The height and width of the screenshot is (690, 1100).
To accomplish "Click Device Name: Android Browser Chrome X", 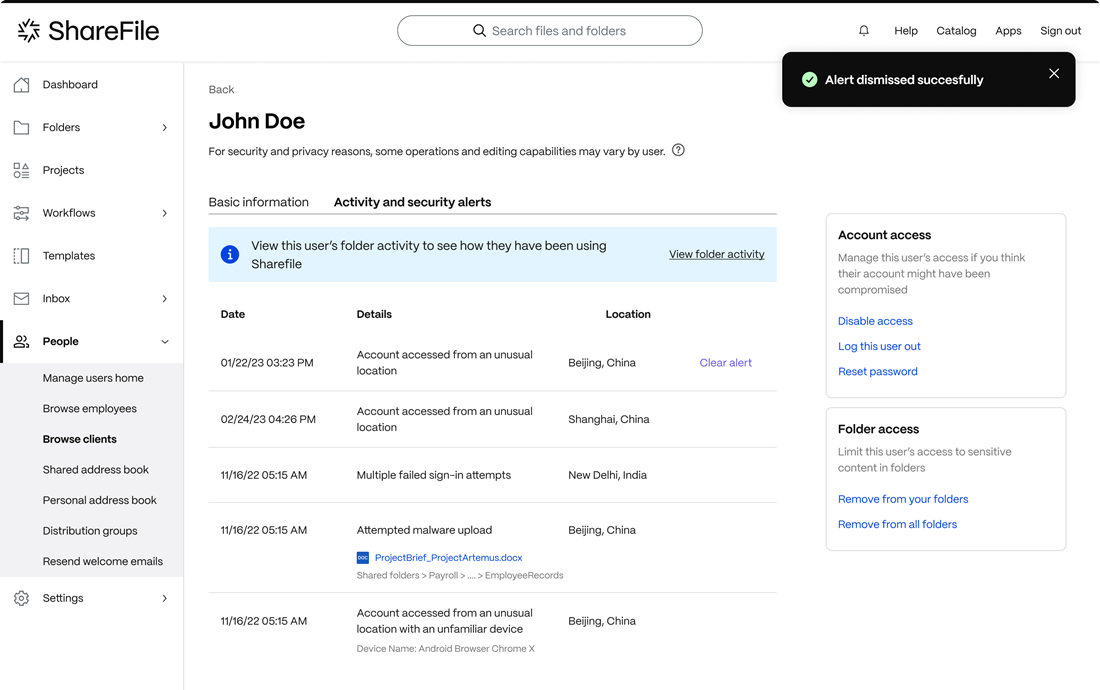I will (445, 649).
